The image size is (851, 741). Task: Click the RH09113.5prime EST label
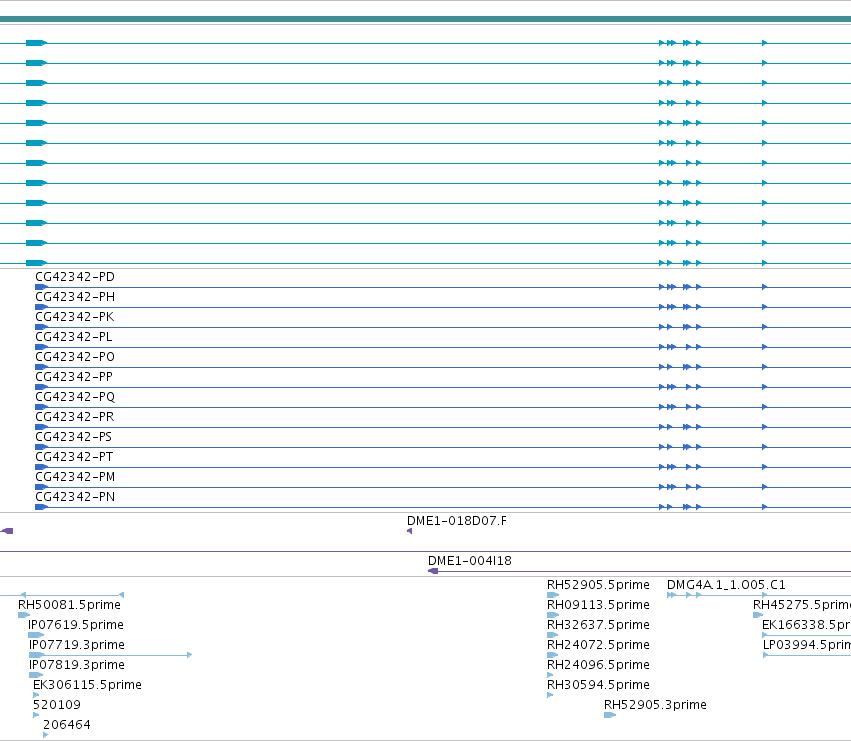[598, 605]
